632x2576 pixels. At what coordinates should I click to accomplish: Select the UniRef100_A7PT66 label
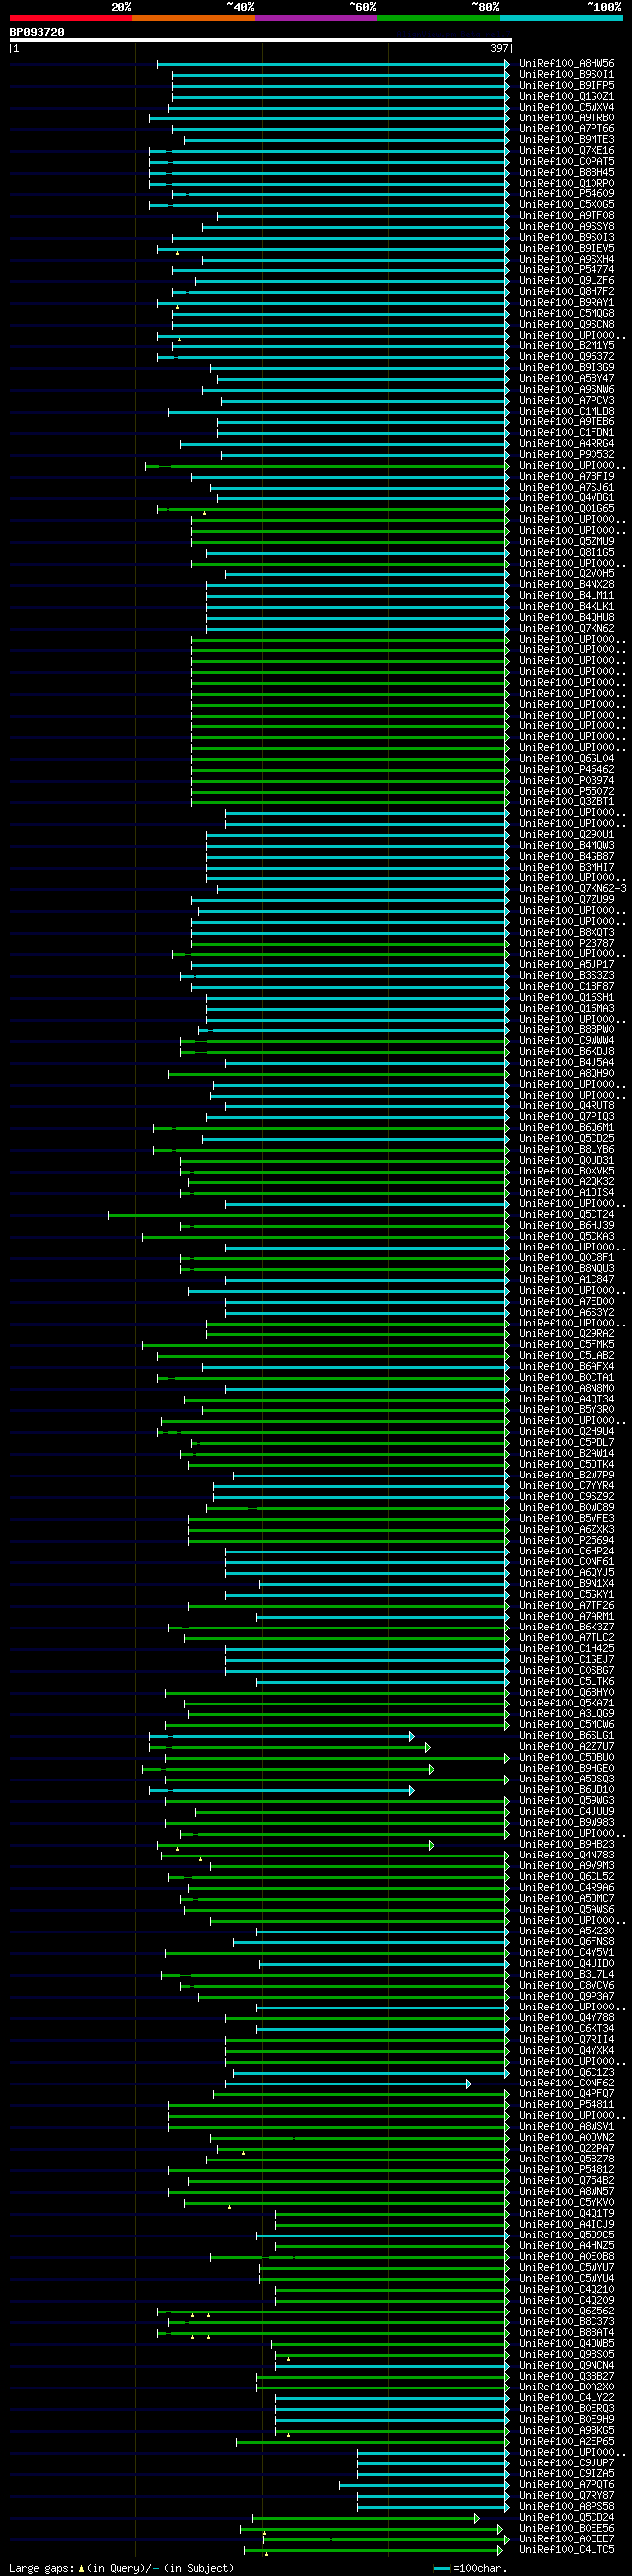tap(567, 129)
